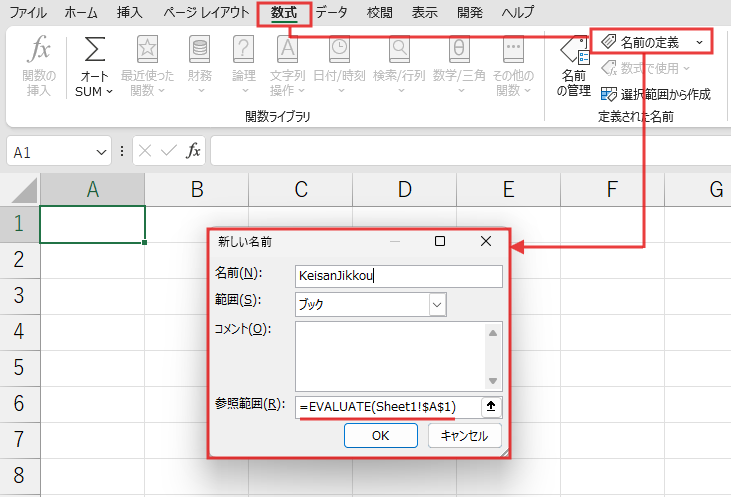Click OK in the 新しい名前 dialog

tap(380, 435)
